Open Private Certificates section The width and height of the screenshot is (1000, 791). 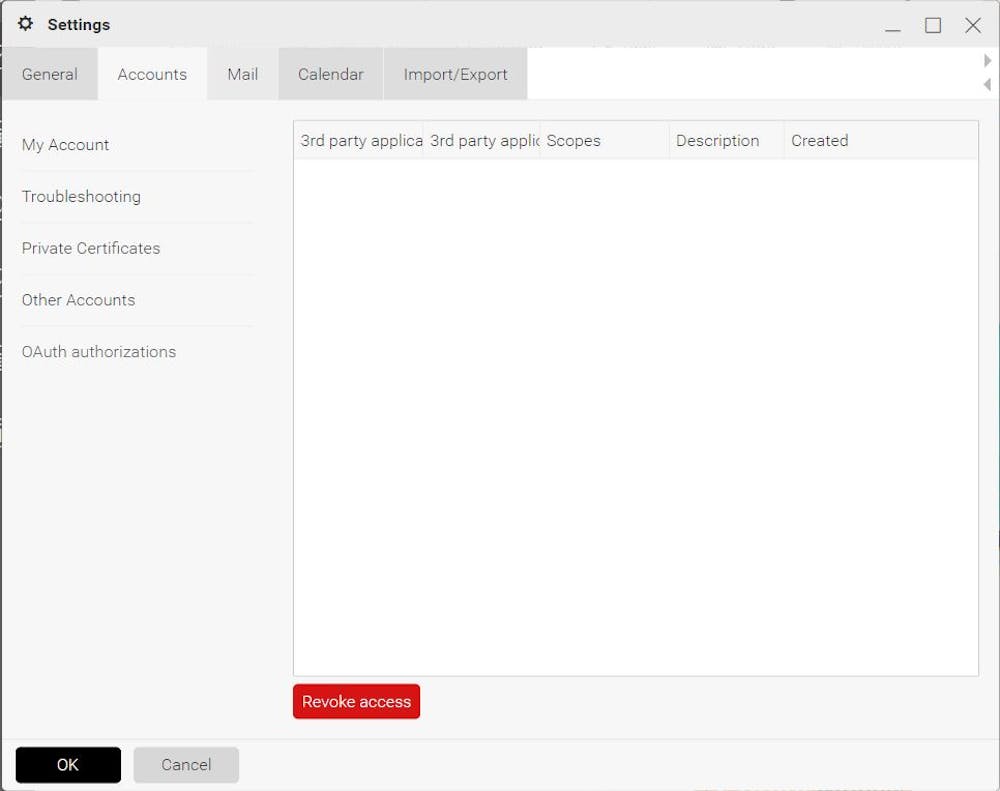137,248
